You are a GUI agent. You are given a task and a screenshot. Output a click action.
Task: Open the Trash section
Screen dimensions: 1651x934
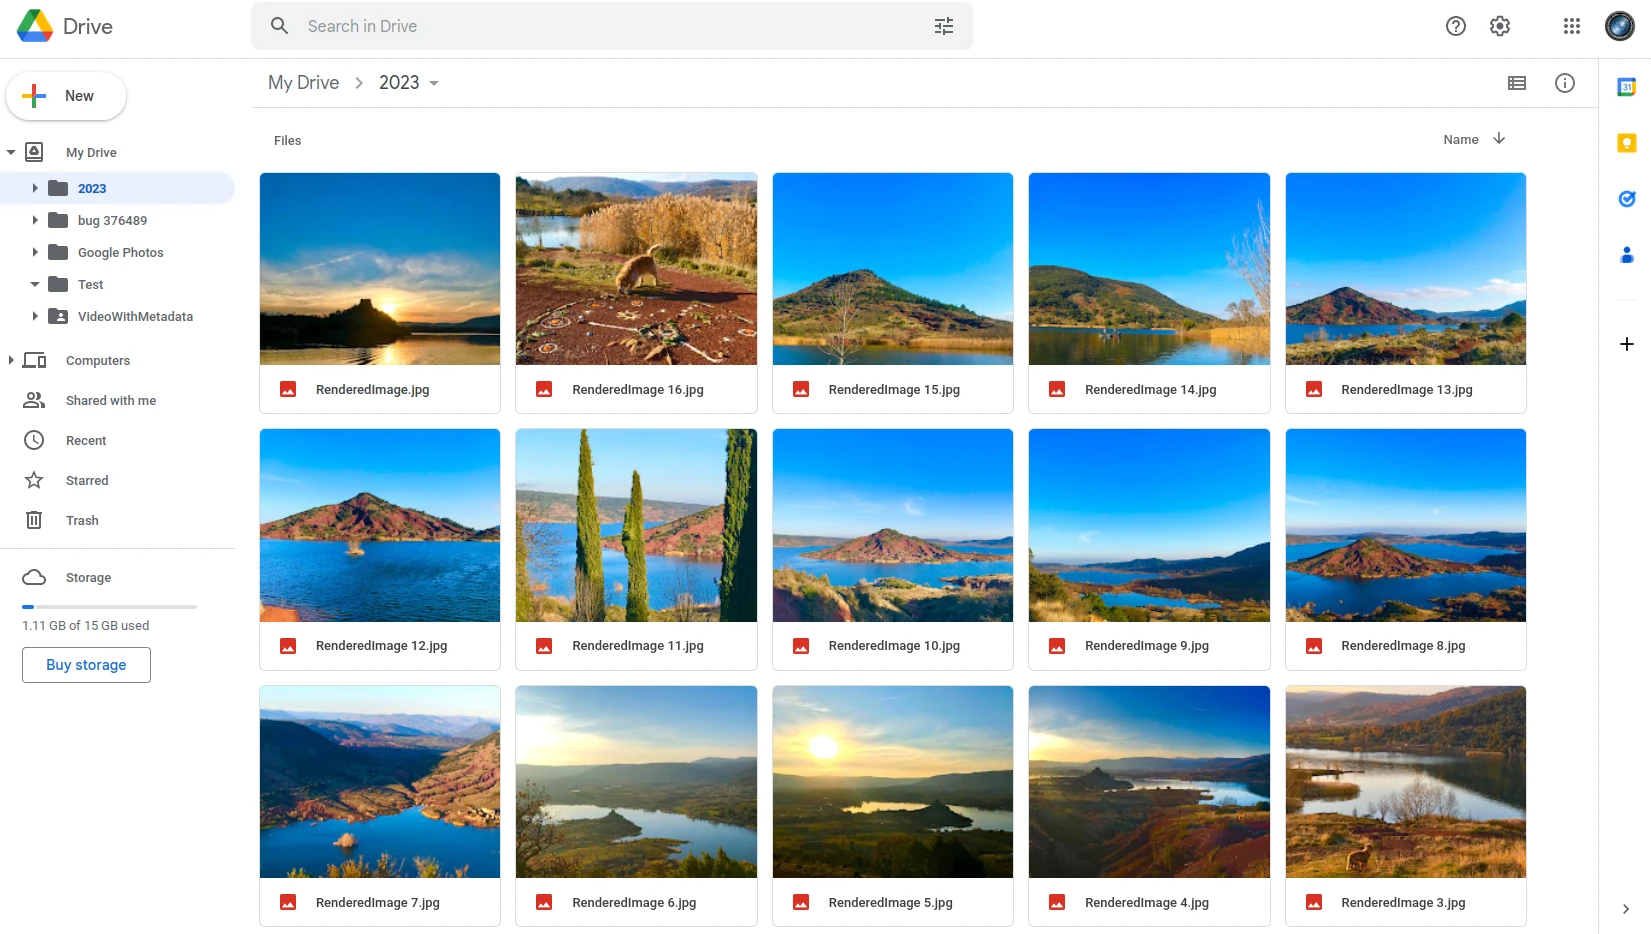click(82, 520)
